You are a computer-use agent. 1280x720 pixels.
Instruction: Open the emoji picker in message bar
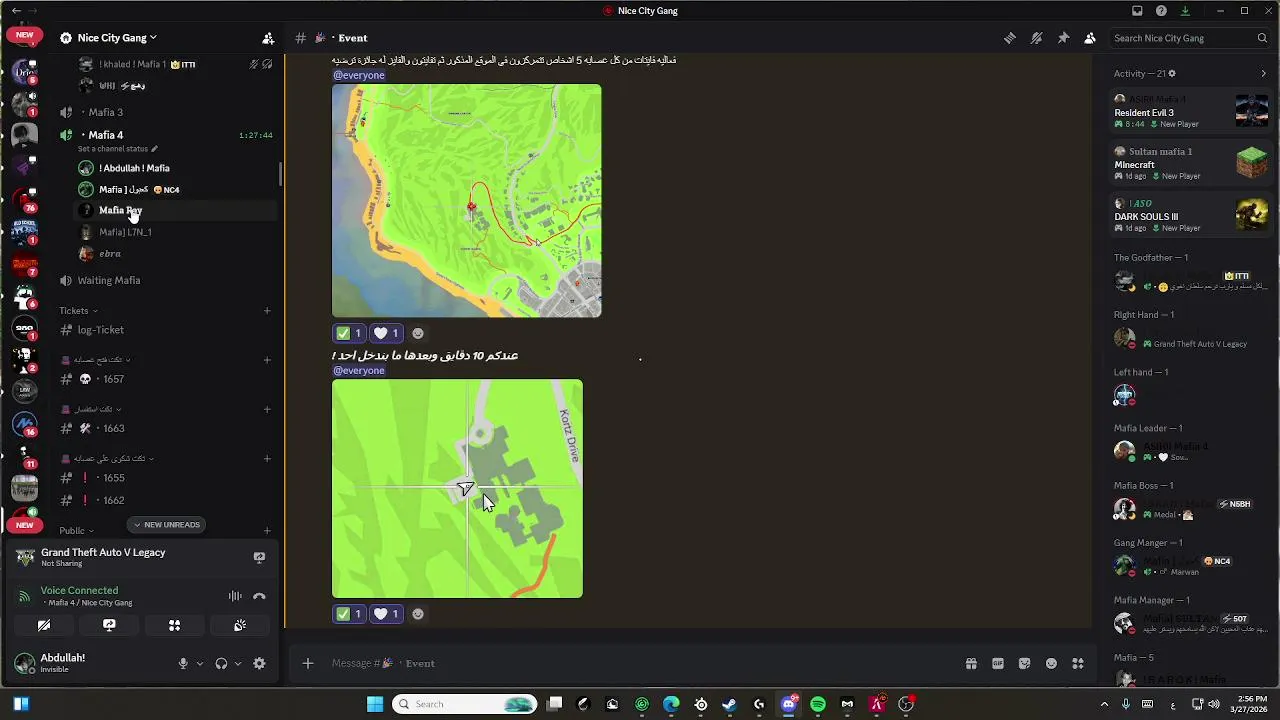click(x=1051, y=663)
